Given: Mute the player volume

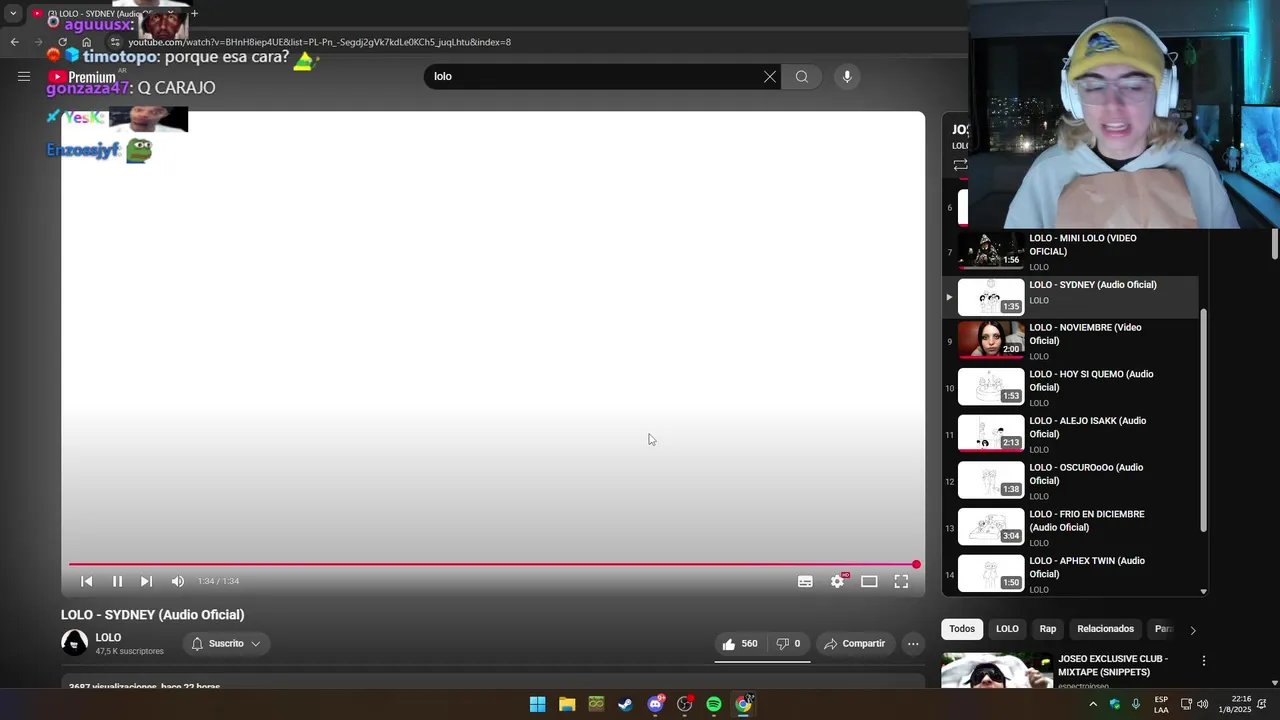Looking at the screenshot, I should pyautogui.click(x=177, y=581).
